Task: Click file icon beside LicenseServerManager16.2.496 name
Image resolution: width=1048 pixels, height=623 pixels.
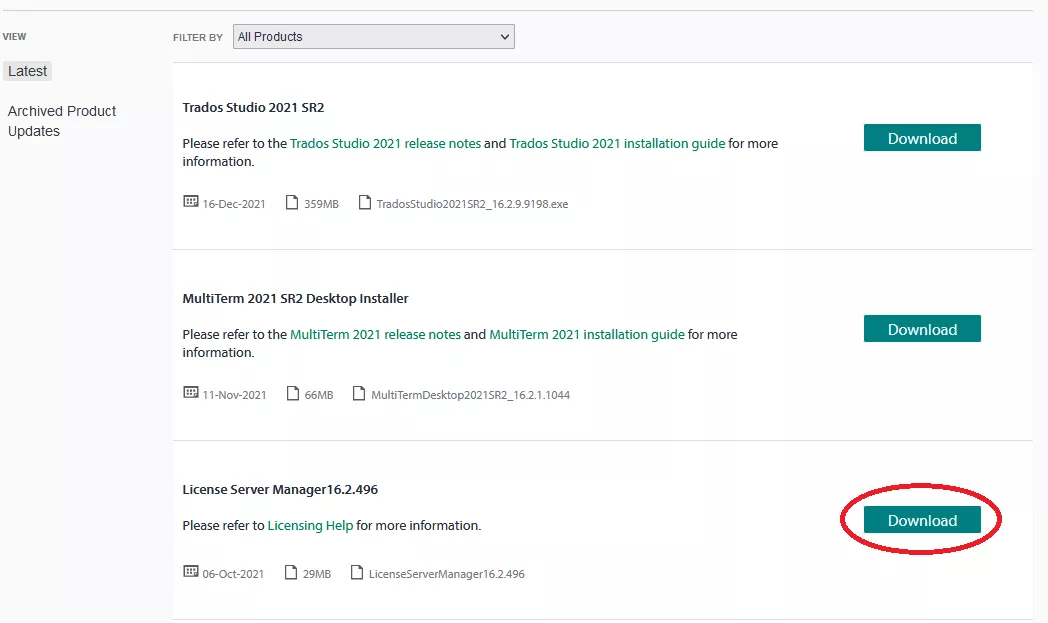Action: coord(357,572)
